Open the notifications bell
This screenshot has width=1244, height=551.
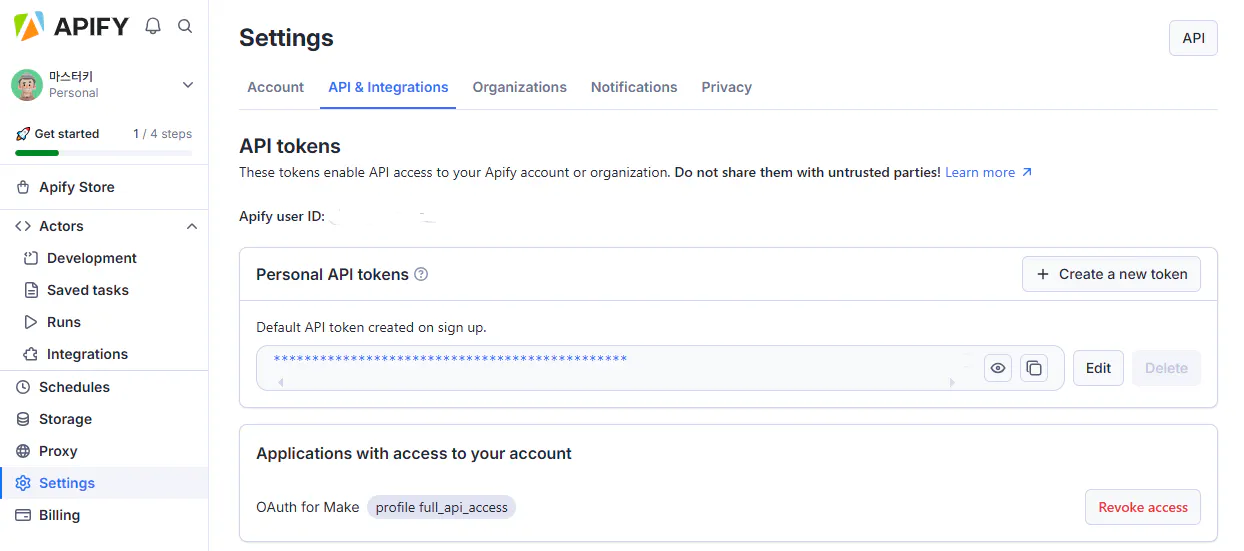(153, 26)
